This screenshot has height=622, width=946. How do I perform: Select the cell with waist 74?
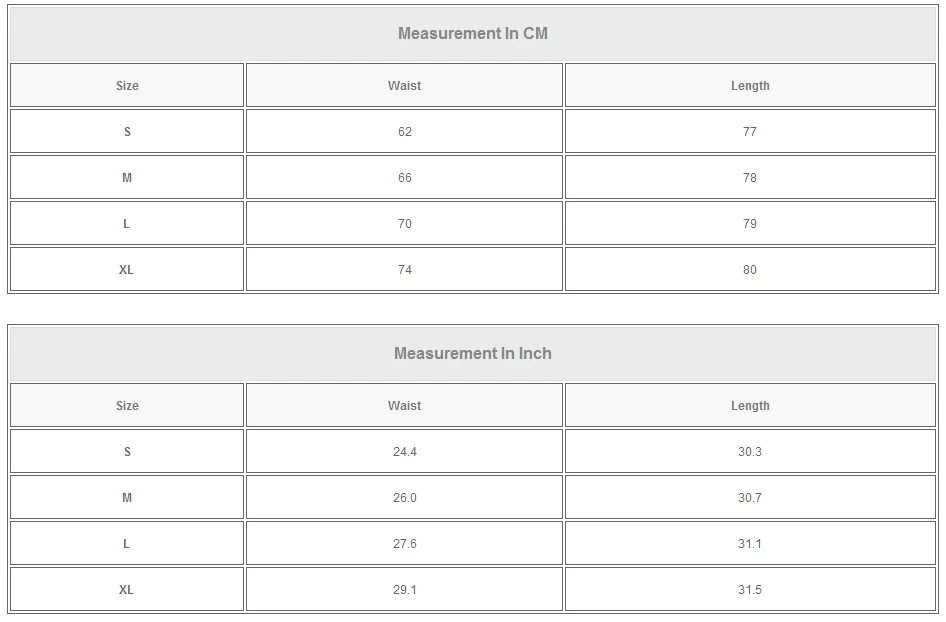click(404, 270)
